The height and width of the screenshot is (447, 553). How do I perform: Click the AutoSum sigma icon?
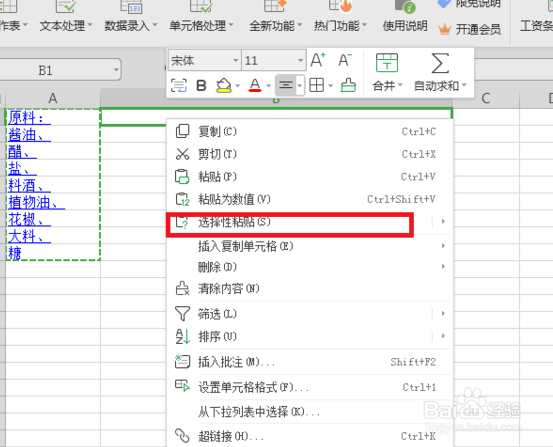[440, 63]
